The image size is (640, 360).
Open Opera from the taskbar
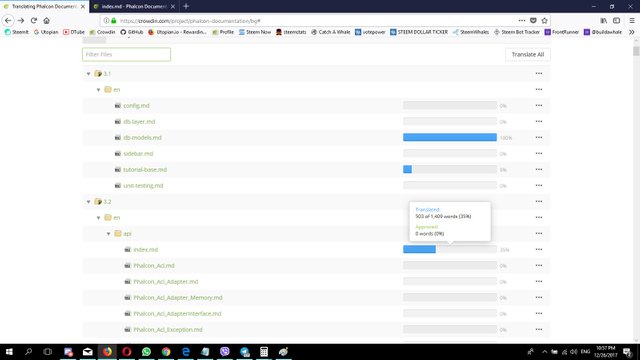(x=127, y=351)
